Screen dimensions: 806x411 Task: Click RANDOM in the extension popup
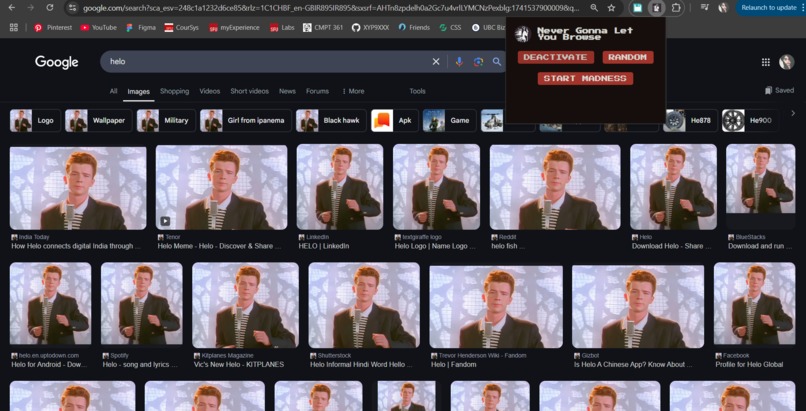pos(628,58)
